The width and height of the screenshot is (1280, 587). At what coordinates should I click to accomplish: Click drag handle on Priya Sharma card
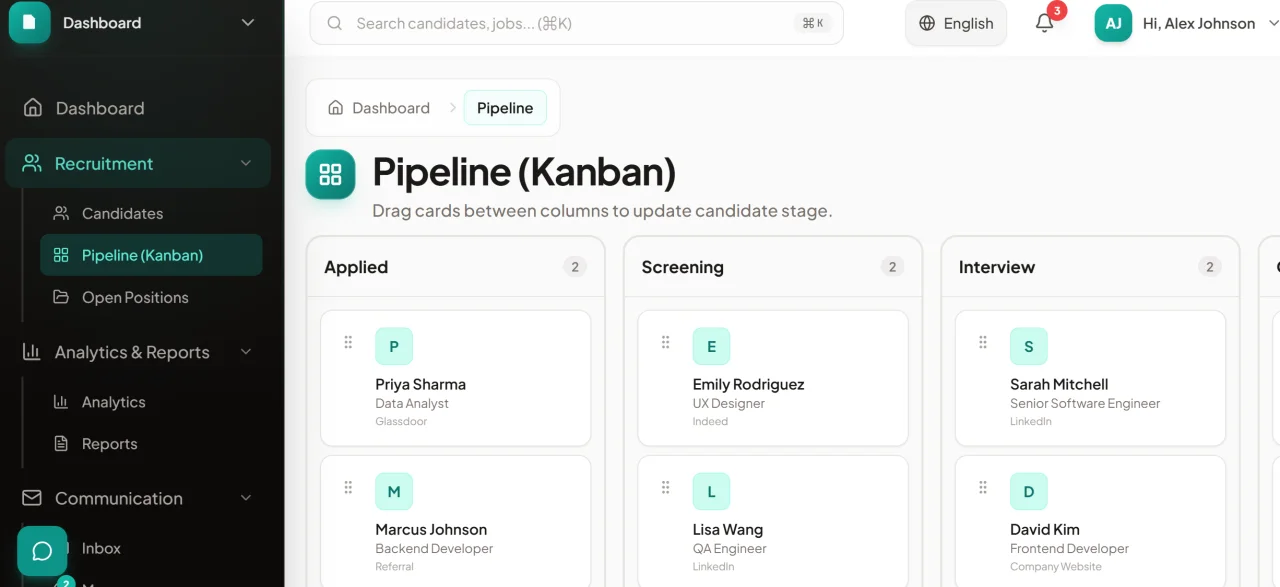pyautogui.click(x=348, y=342)
